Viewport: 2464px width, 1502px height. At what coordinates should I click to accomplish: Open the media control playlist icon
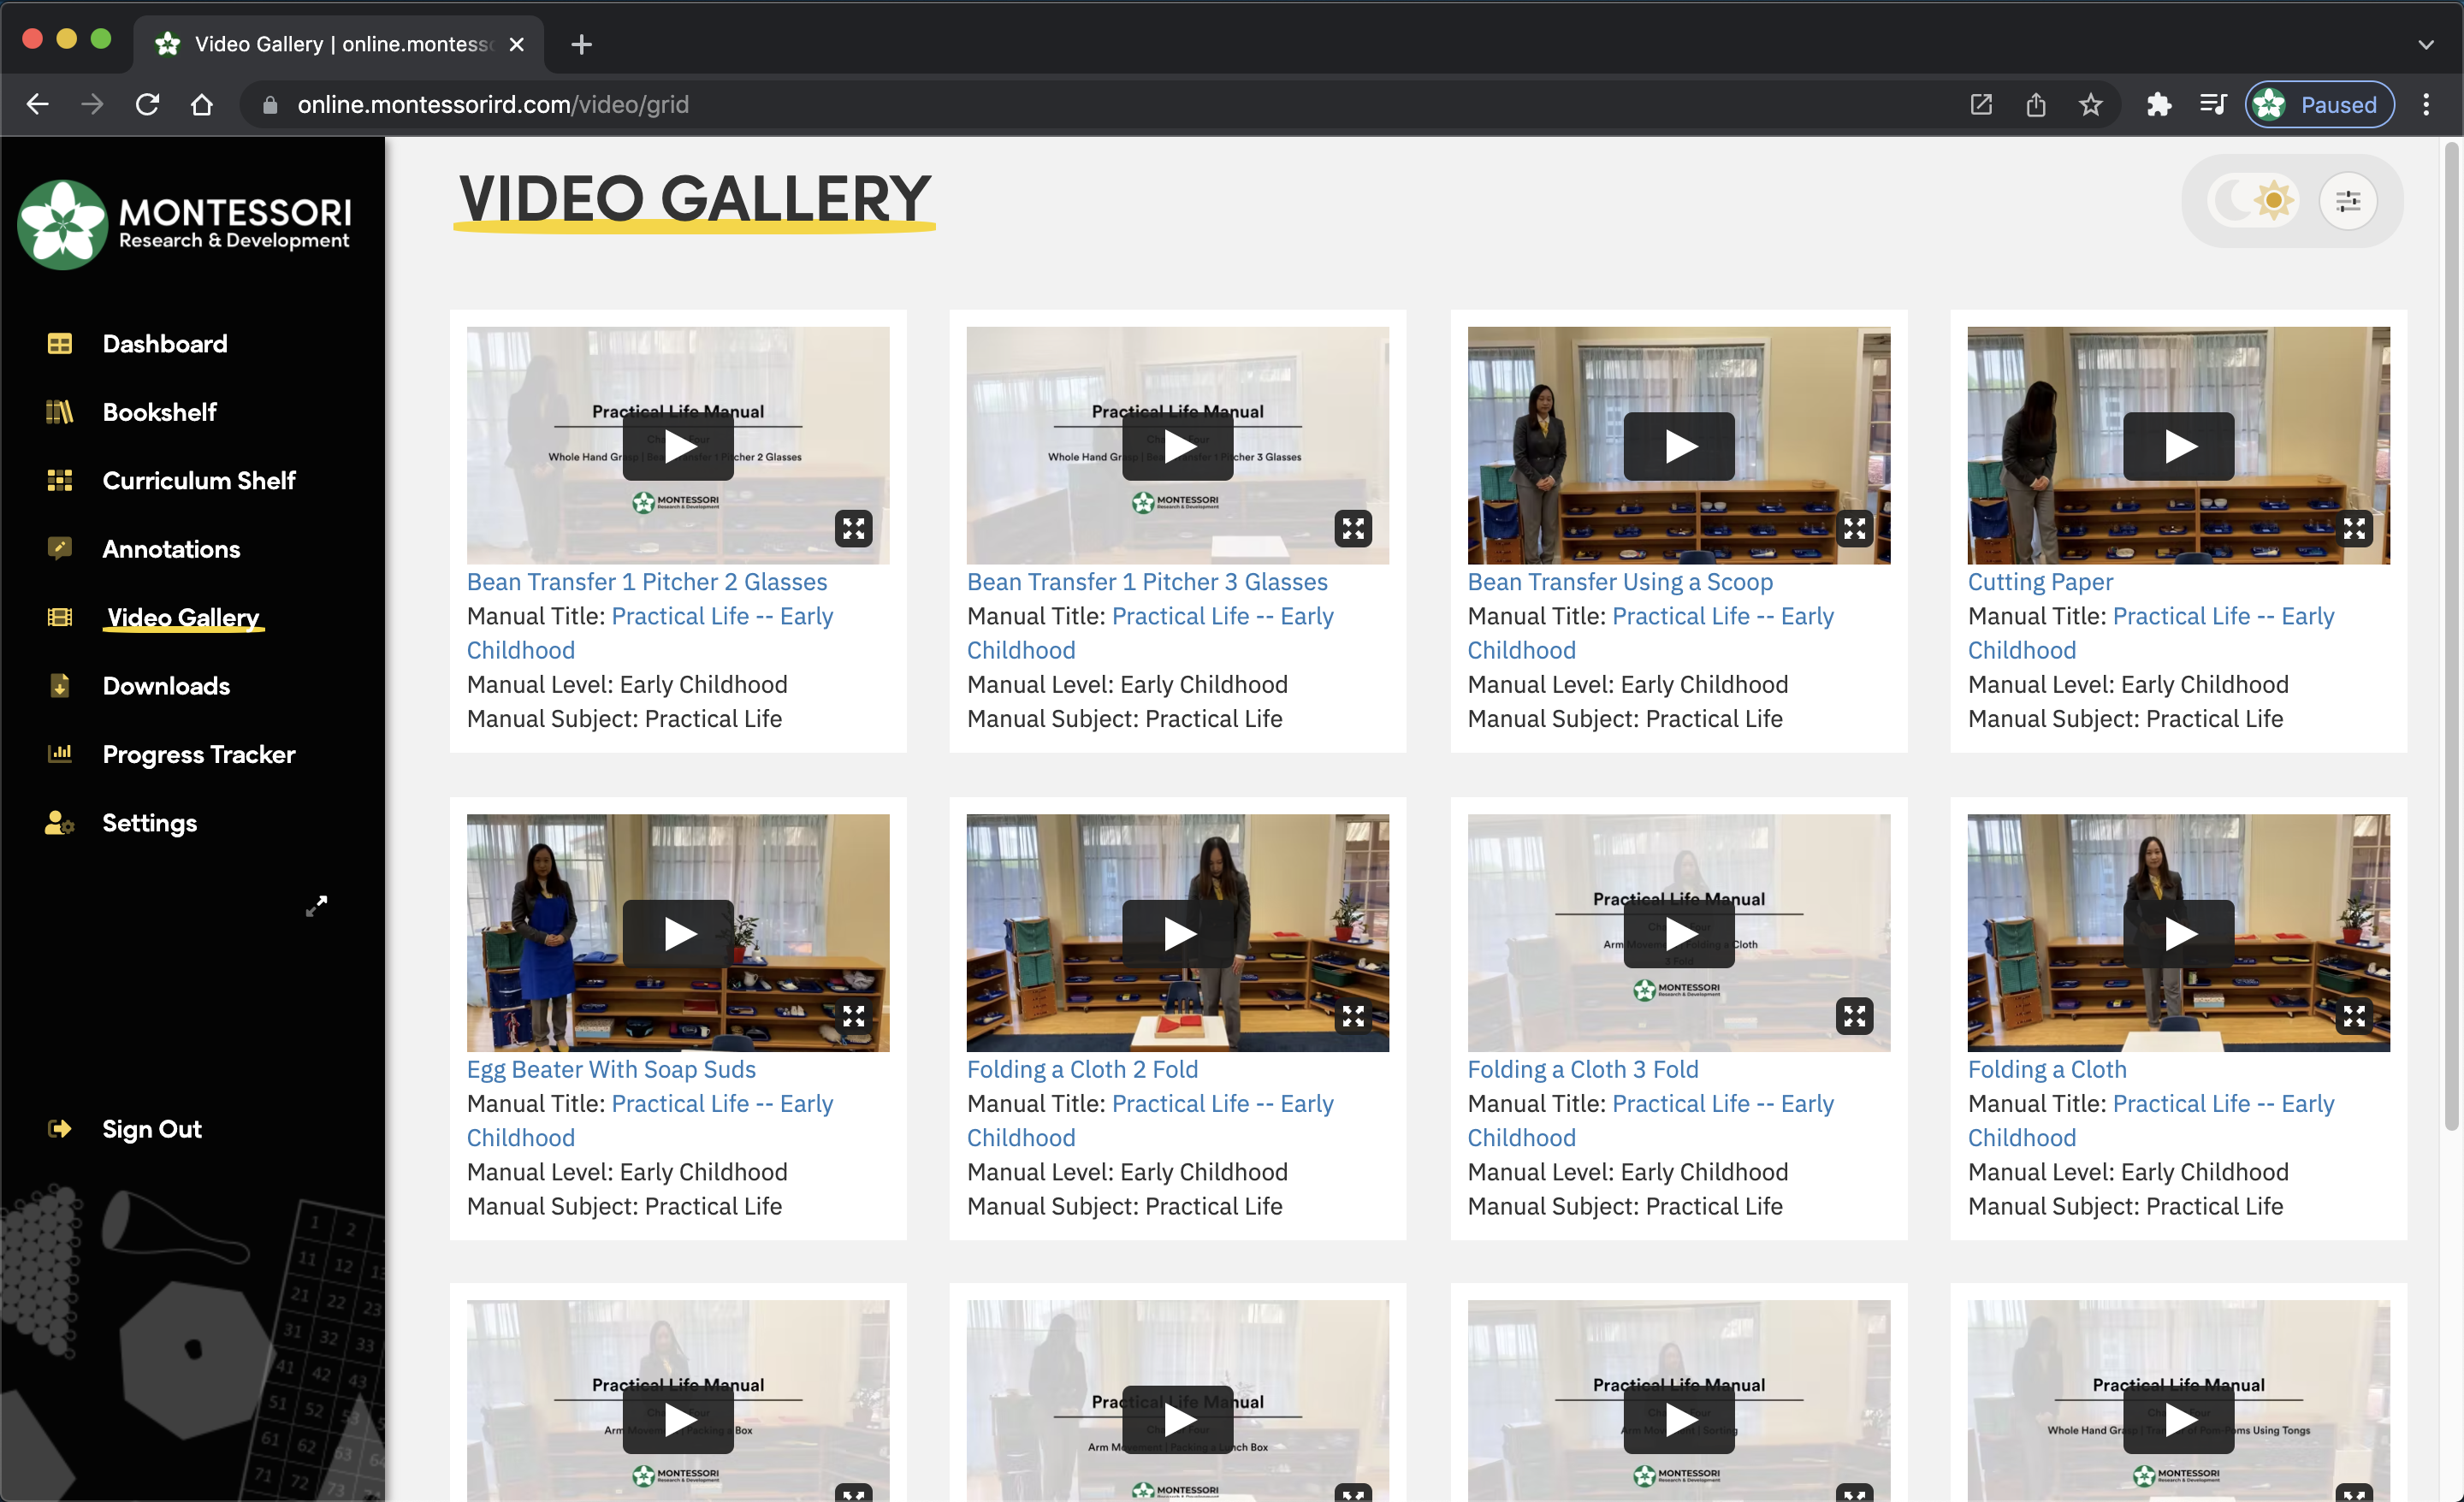click(2212, 104)
